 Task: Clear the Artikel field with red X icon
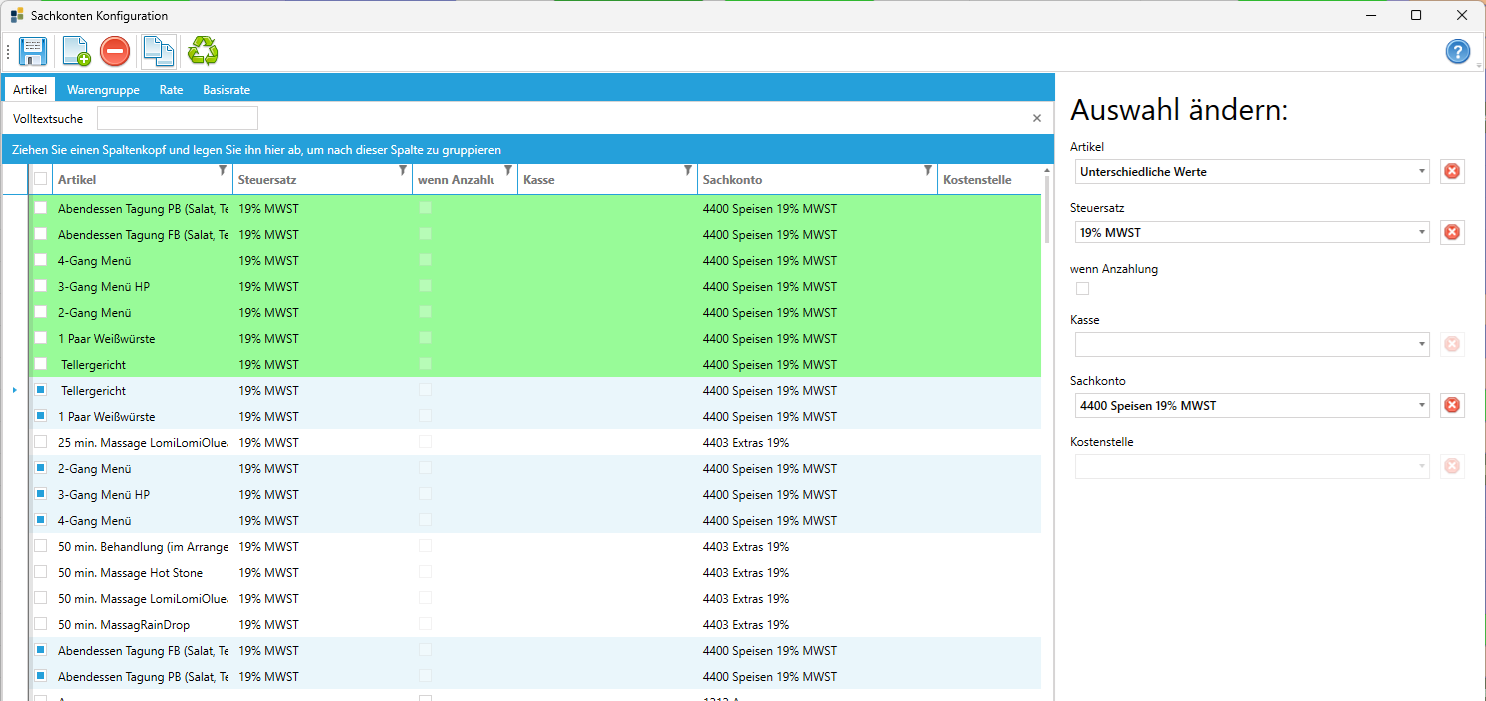[x=1452, y=172]
